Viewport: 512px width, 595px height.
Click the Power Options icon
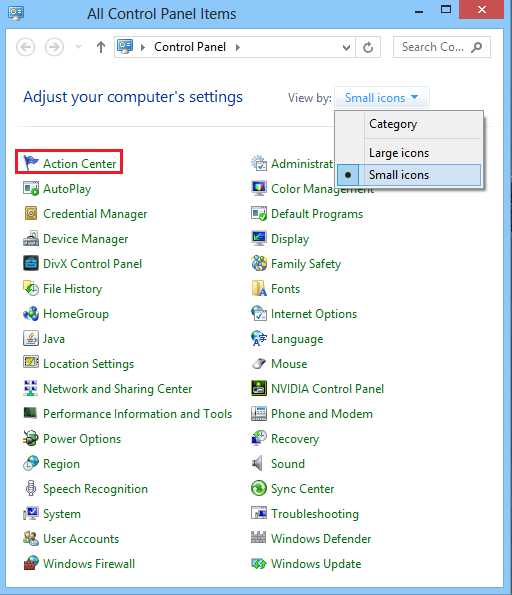[x=30, y=438]
